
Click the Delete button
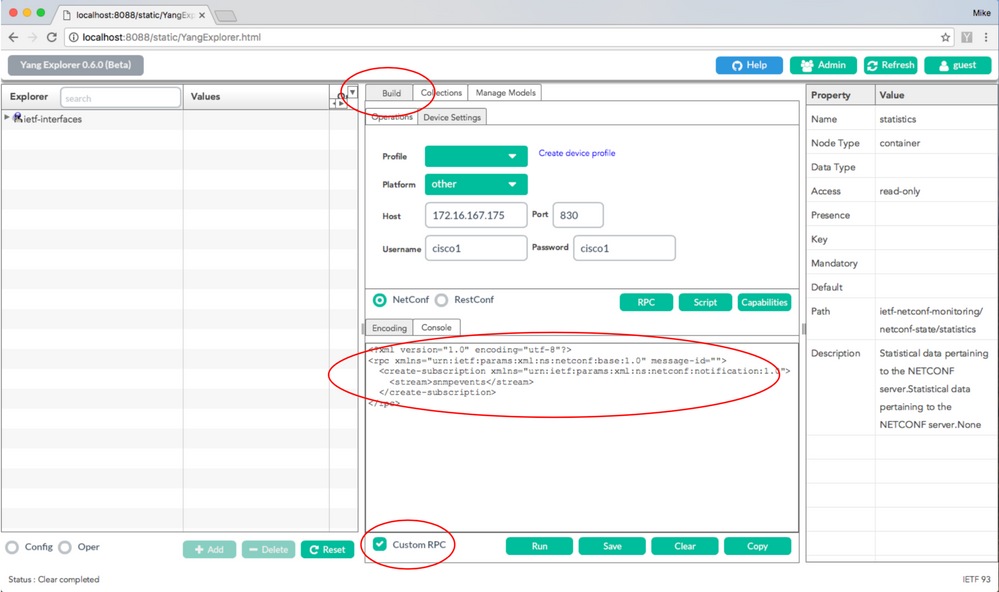(268, 549)
